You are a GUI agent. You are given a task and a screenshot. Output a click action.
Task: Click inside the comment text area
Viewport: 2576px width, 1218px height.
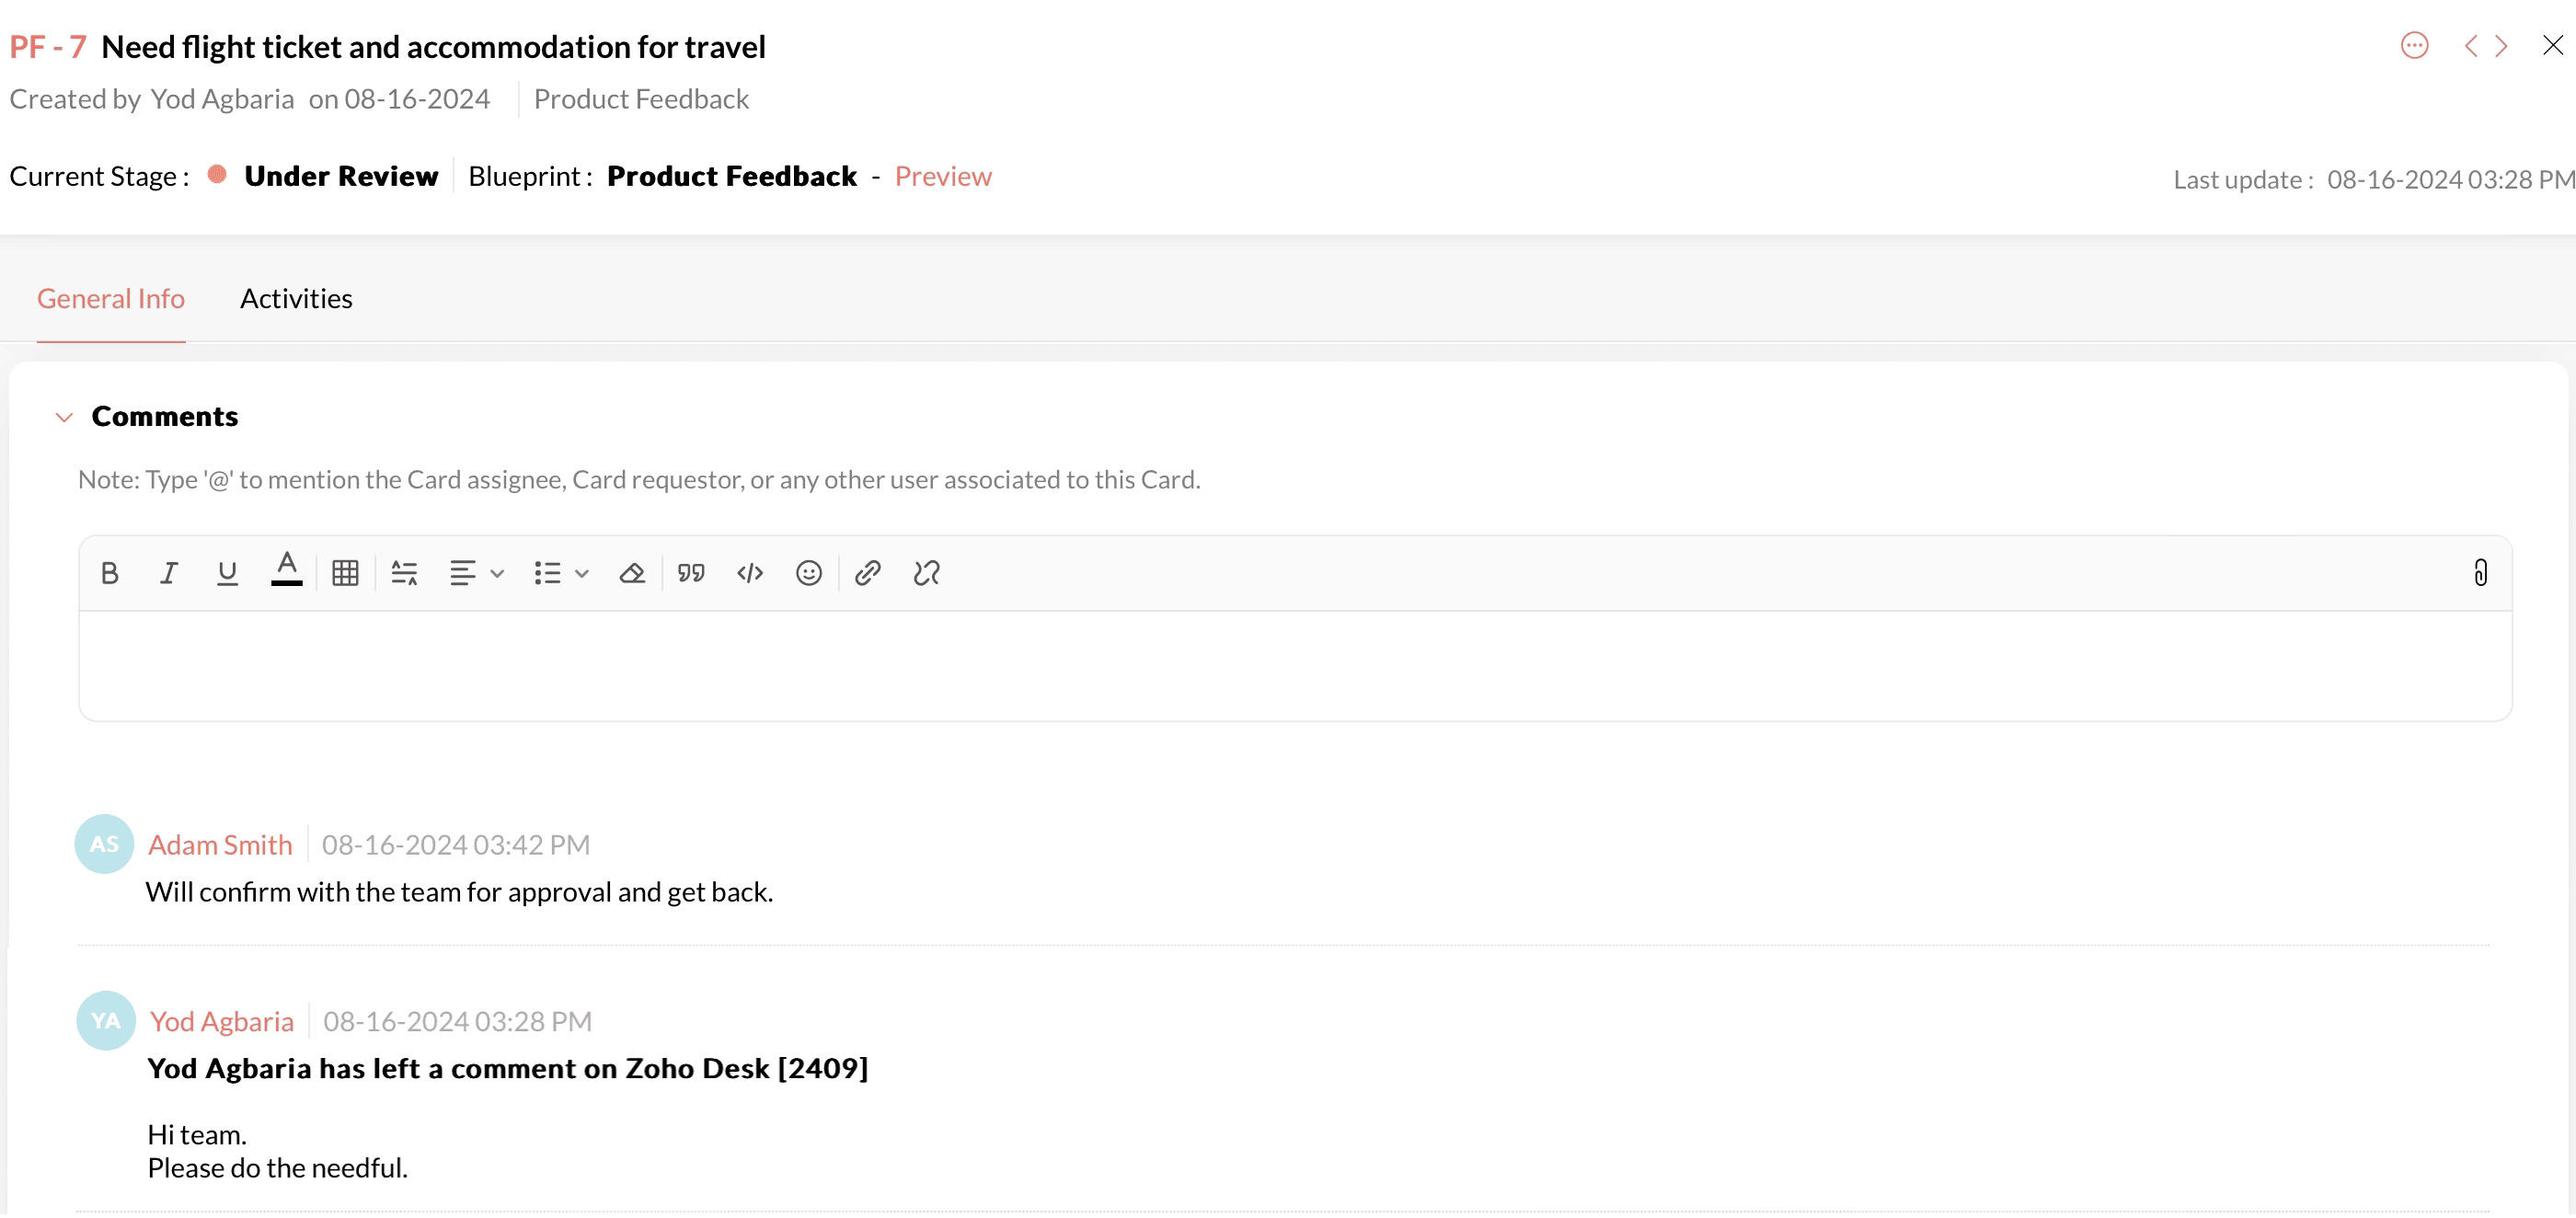point(1294,665)
